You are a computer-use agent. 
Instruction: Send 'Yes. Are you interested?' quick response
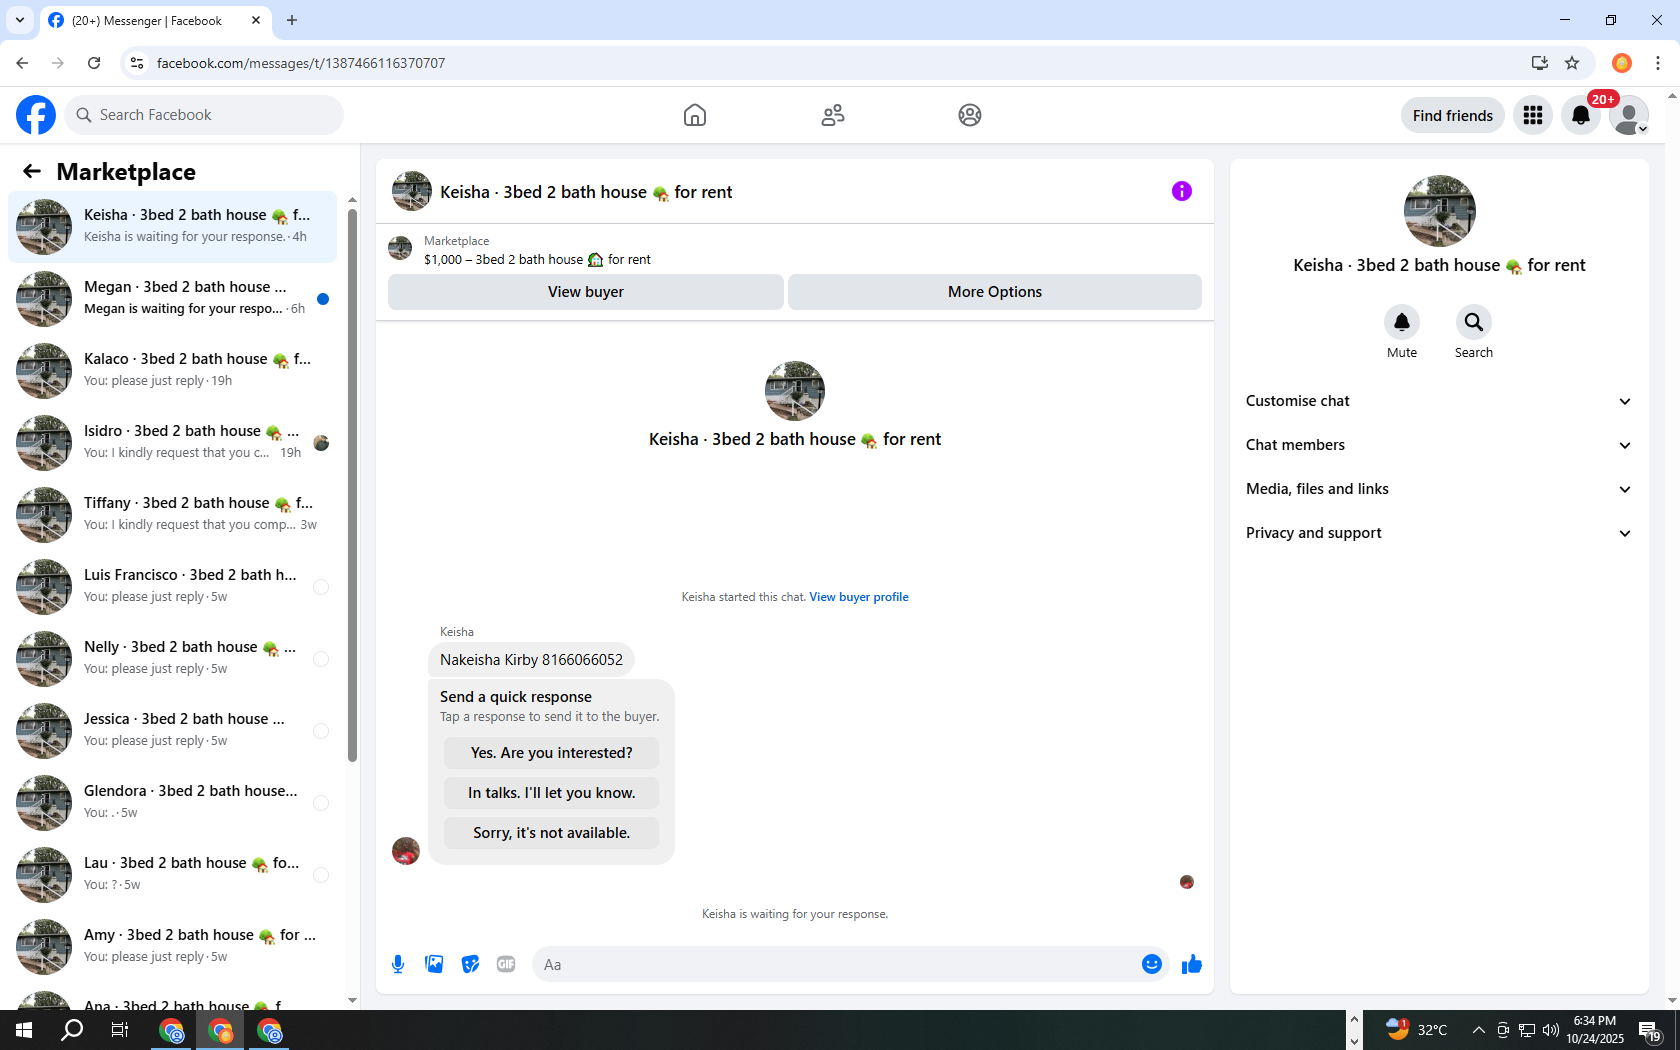552,753
